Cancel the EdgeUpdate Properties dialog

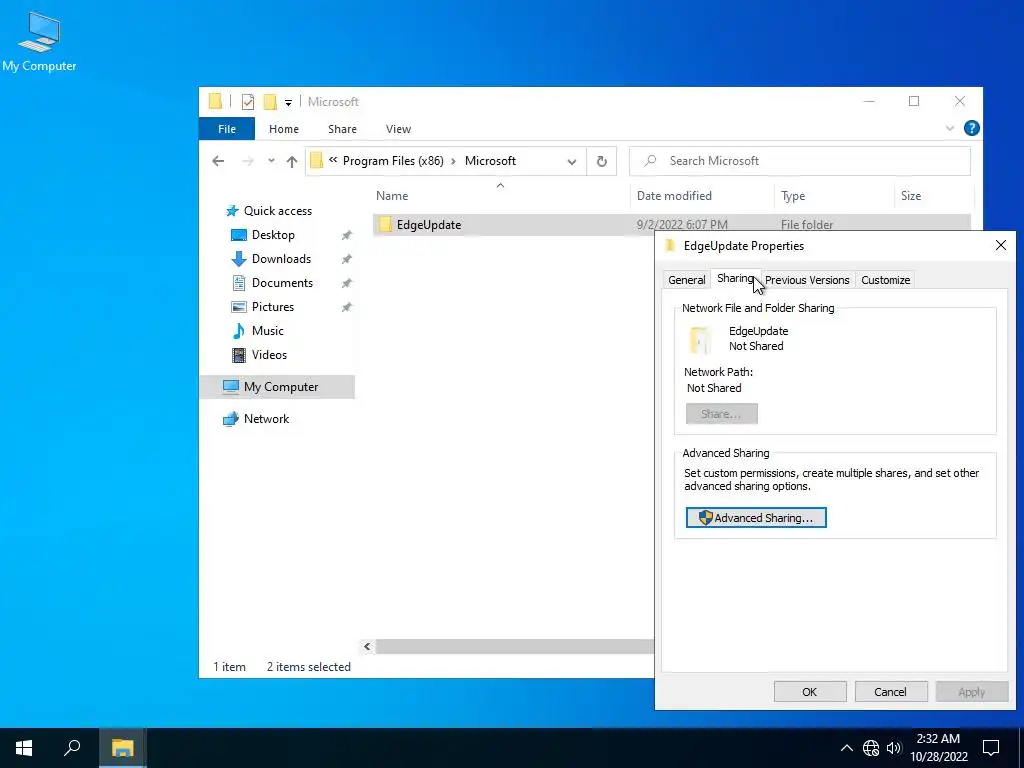tap(891, 692)
